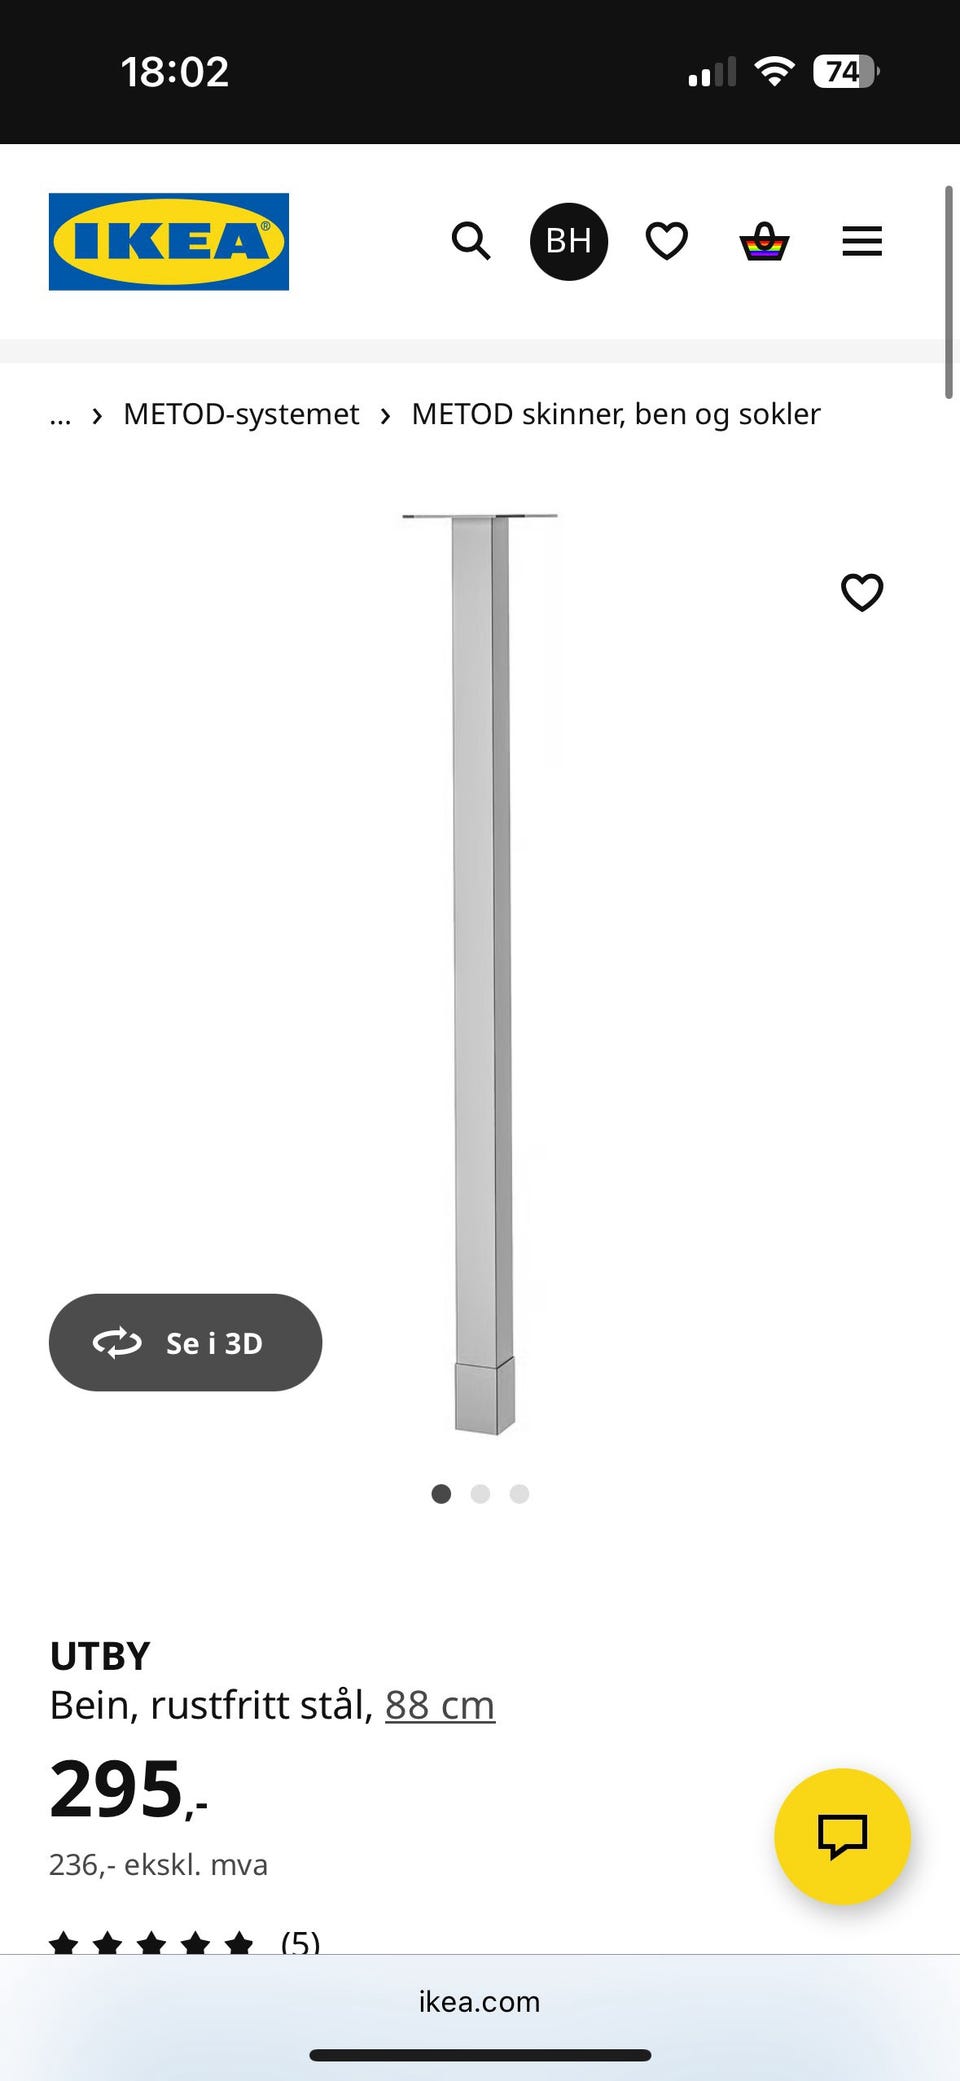Open the hamburger menu
This screenshot has height=2081, width=960.
pos(862,241)
